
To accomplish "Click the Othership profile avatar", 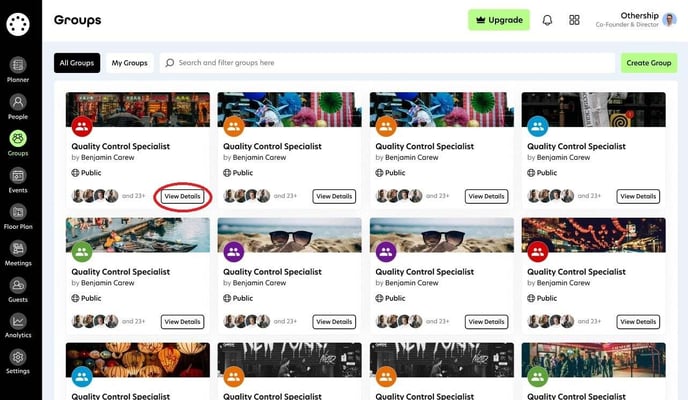I will pos(669,20).
